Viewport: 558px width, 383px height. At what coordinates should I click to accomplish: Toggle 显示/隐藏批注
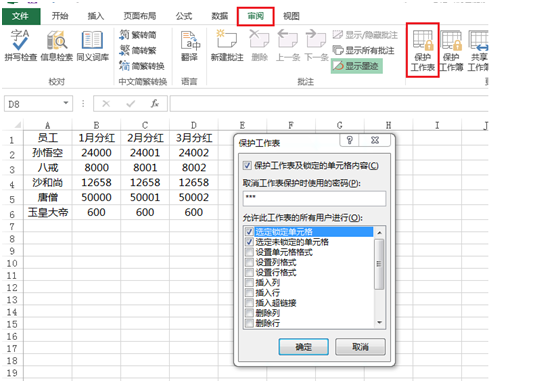point(365,35)
